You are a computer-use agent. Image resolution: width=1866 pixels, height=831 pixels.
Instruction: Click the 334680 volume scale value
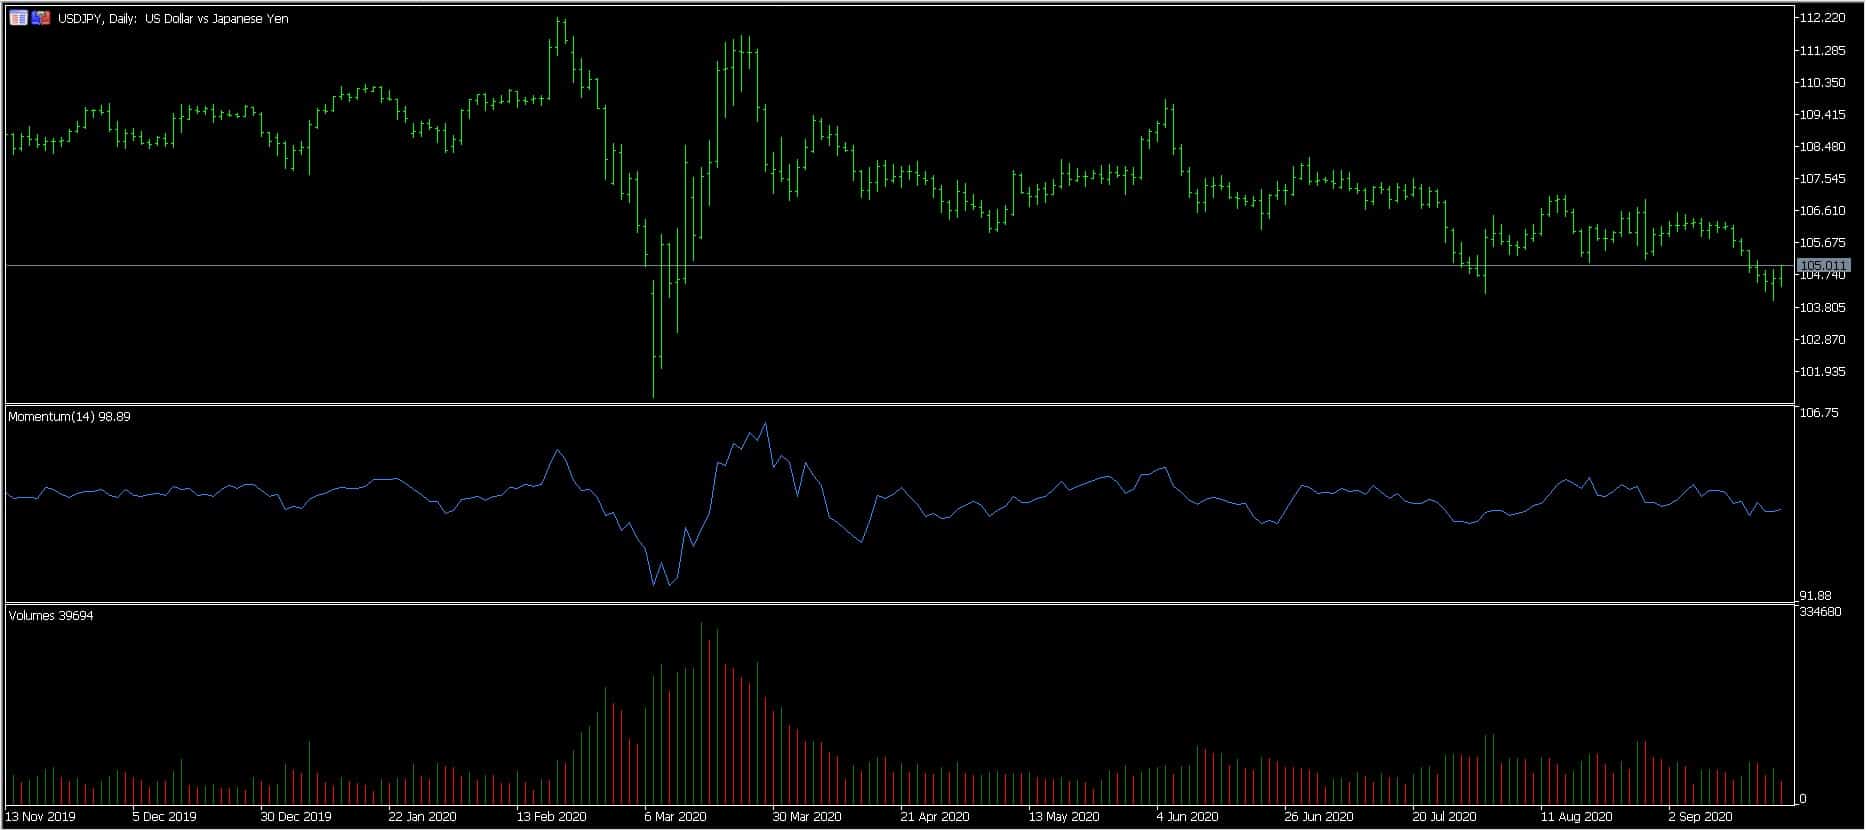pos(1820,611)
